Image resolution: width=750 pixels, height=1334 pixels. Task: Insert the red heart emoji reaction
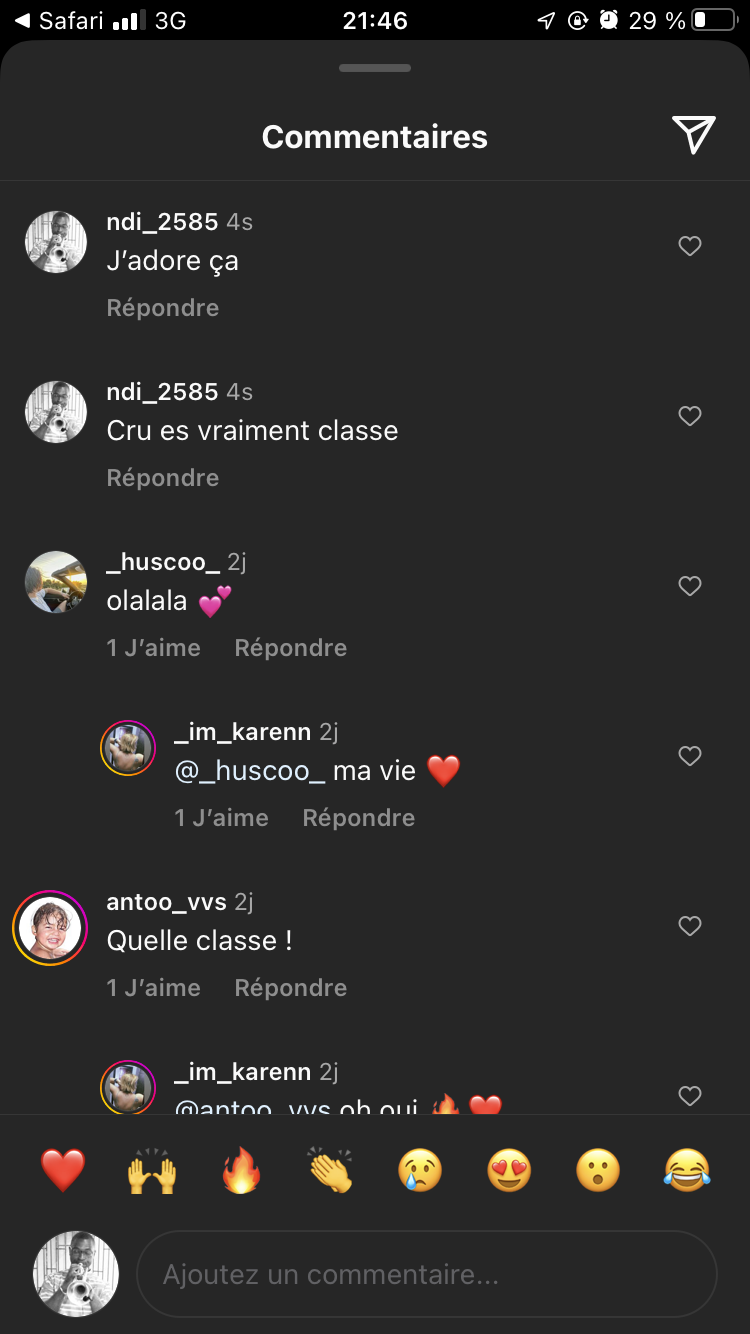(63, 1170)
